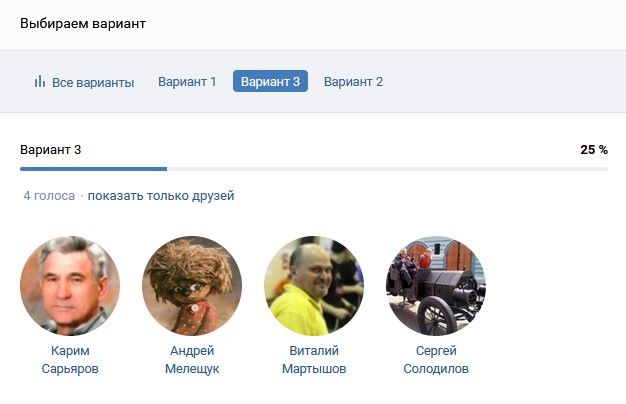Click the name link Карим Сарьяров
The height and width of the screenshot is (404, 626).
(x=70, y=359)
